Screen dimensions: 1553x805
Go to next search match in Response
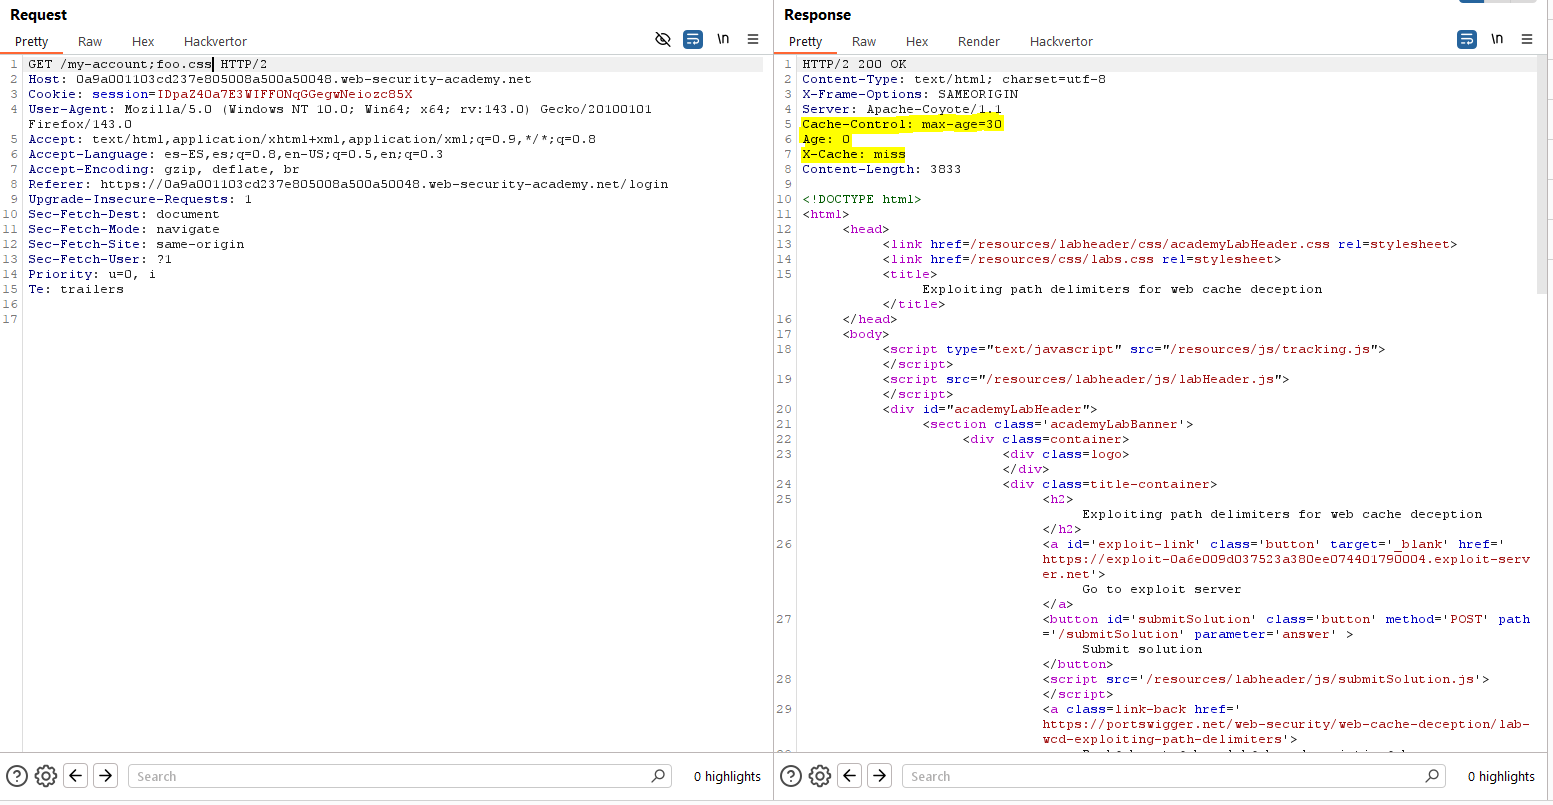pos(880,776)
